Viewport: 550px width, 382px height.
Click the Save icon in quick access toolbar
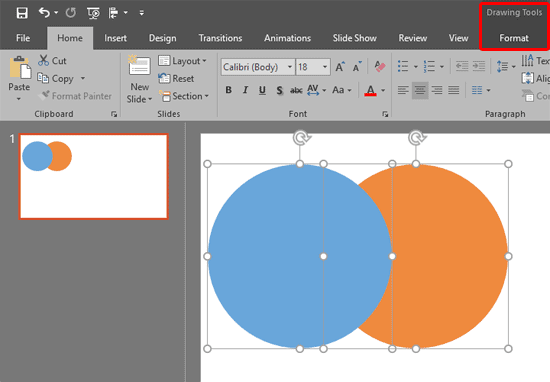pos(22,13)
